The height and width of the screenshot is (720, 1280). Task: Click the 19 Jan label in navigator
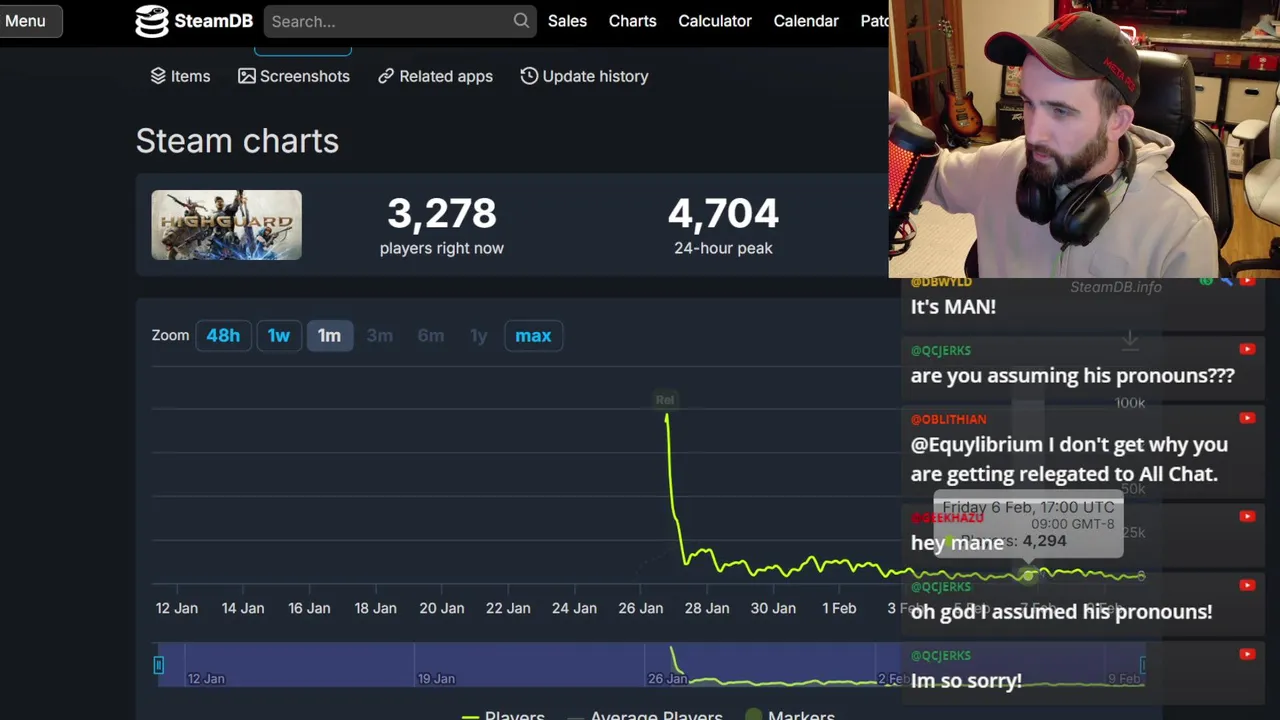coord(436,678)
